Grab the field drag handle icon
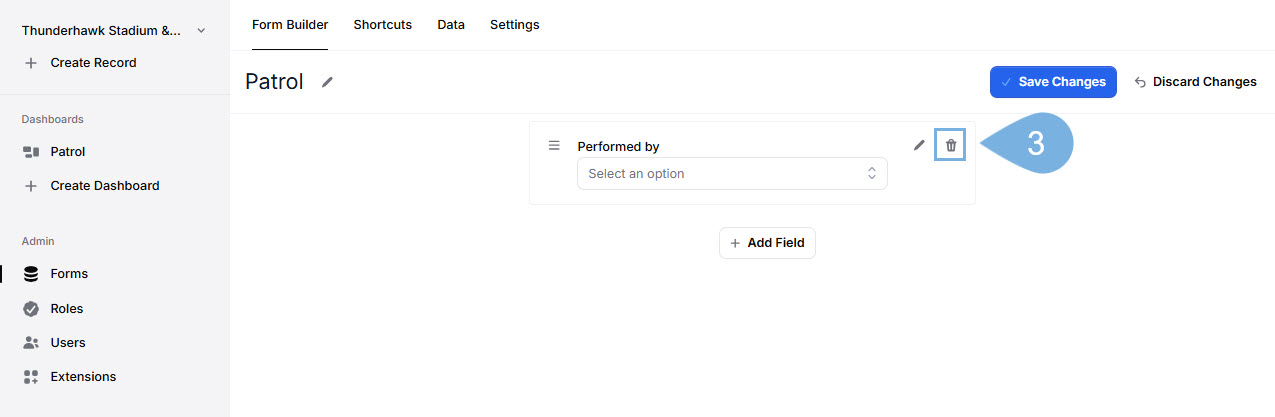The height and width of the screenshot is (417, 1275). pos(554,145)
